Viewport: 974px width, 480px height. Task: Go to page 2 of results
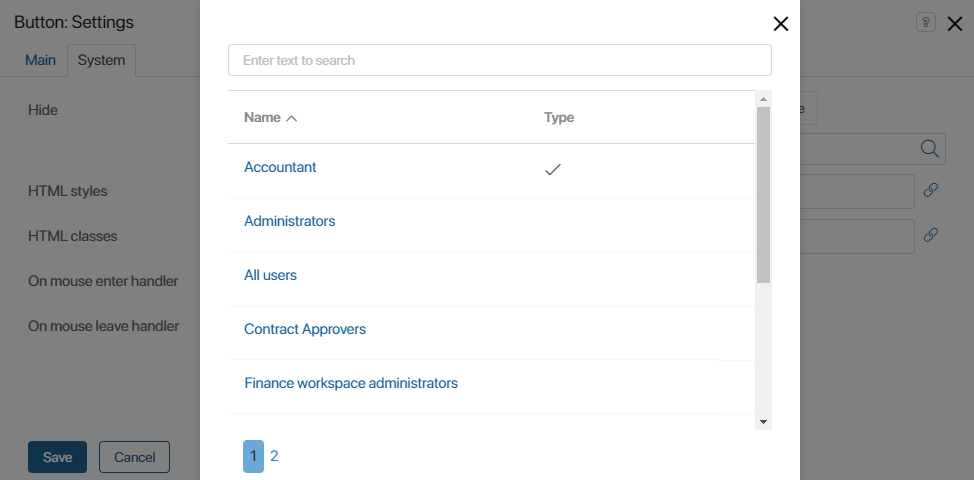pyautogui.click(x=274, y=456)
